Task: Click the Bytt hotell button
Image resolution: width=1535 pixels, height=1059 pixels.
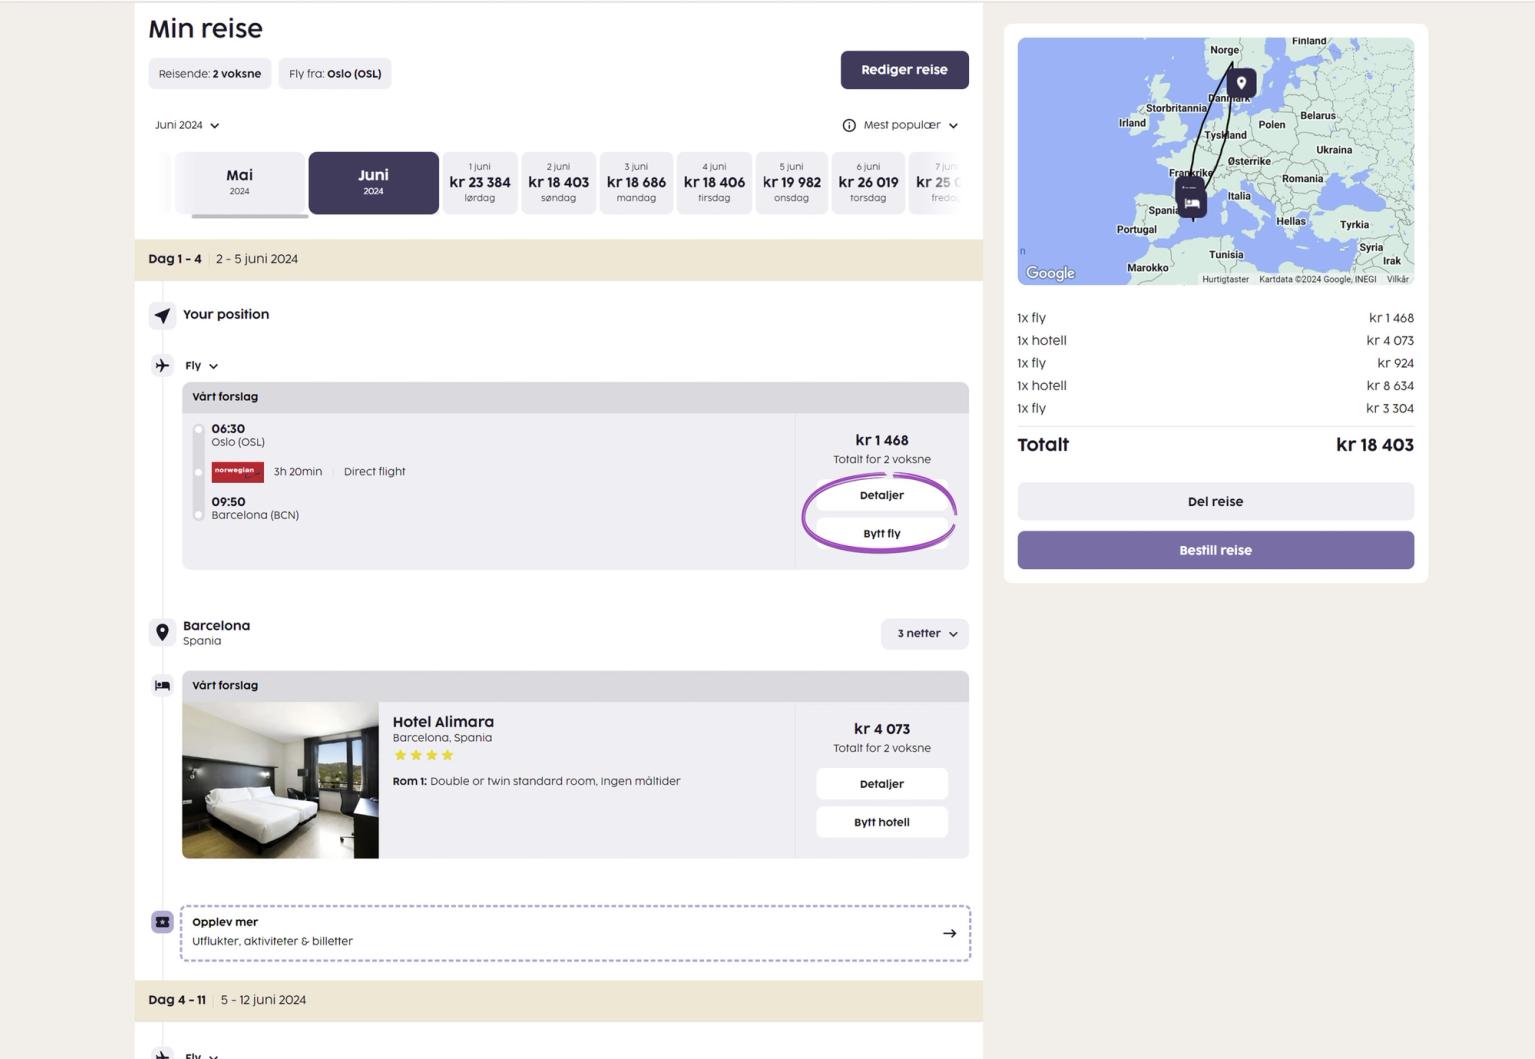Action: tap(882, 822)
